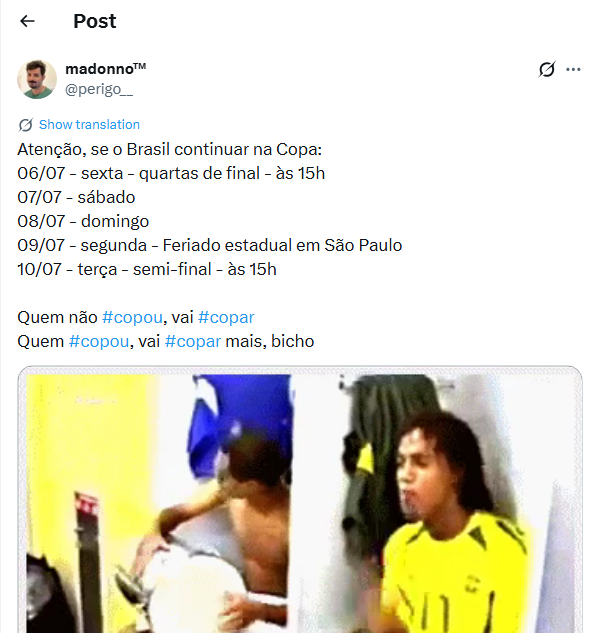Click the display name madonno™
Viewport: 598px width, 633px height.
pyautogui.click(x=105, y=69)
